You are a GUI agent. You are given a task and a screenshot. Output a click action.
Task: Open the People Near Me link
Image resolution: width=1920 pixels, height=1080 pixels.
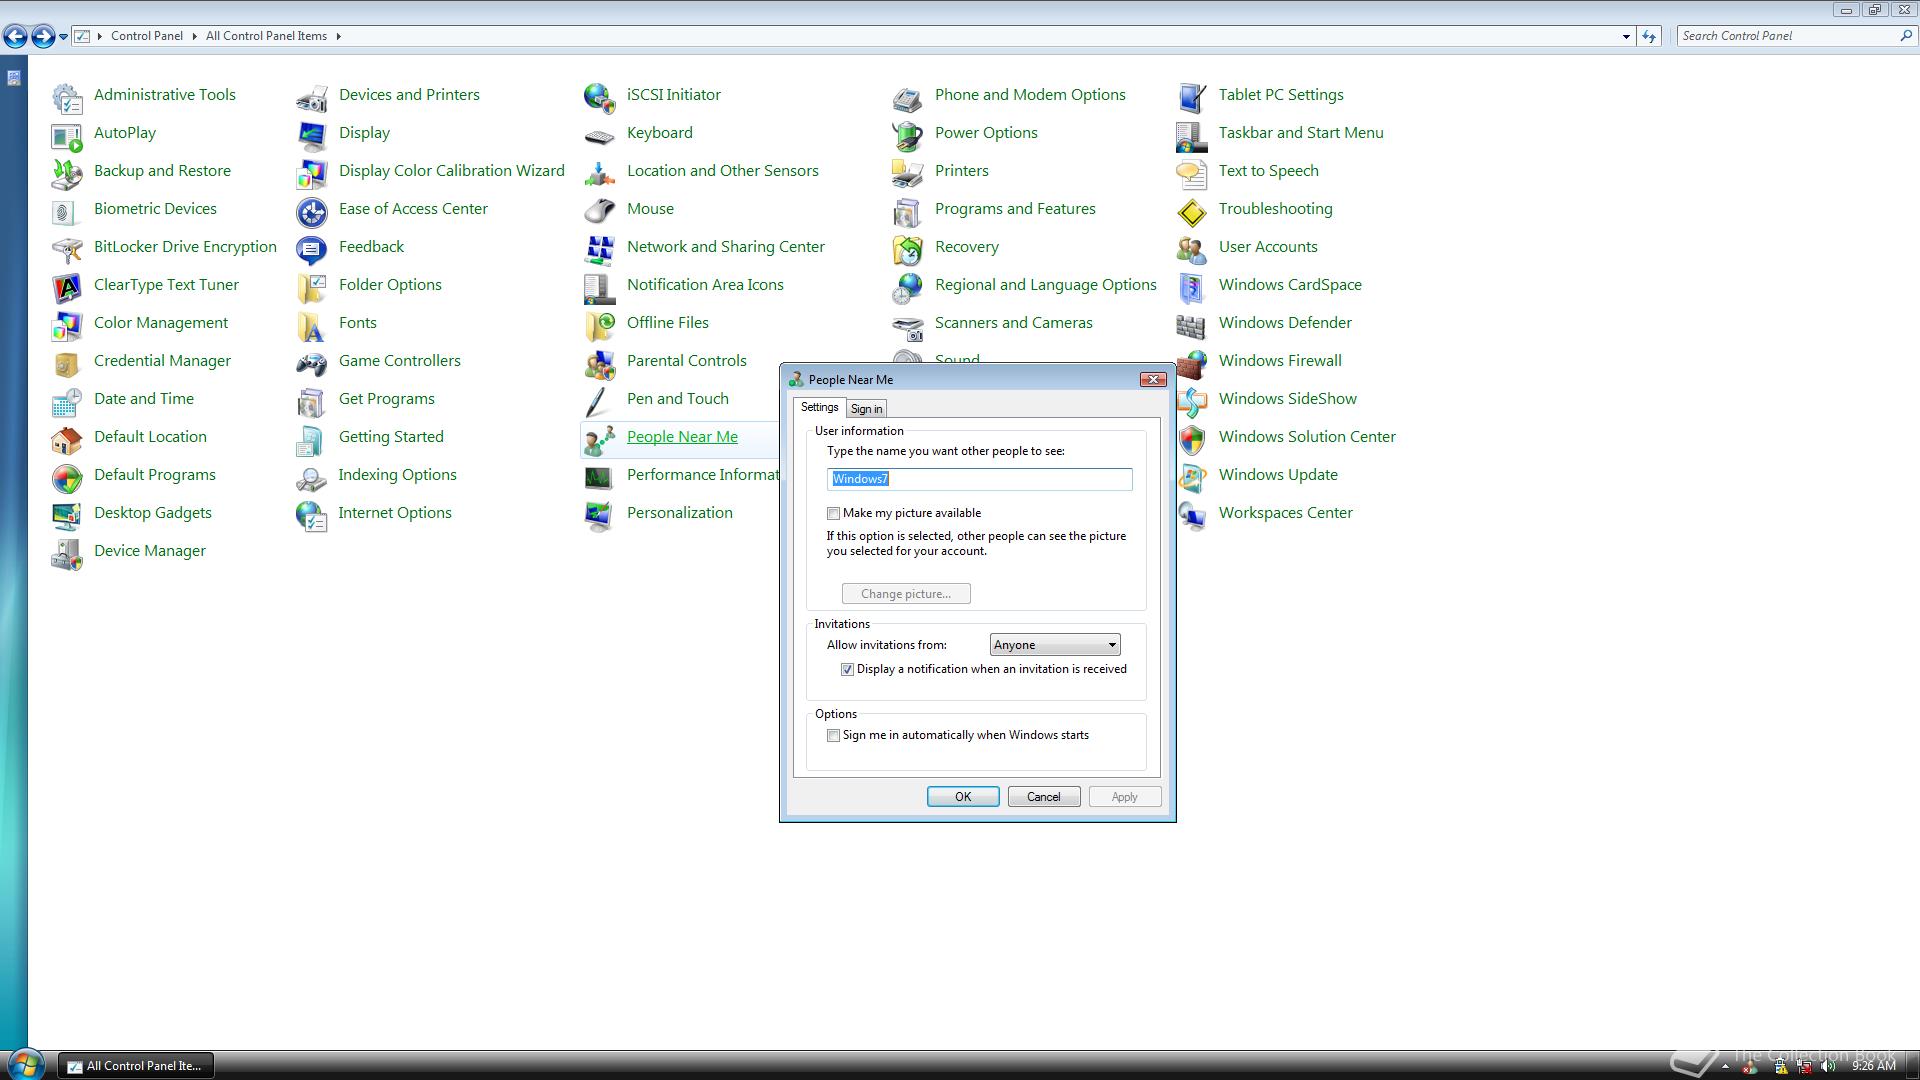click(x=682, y=437)
